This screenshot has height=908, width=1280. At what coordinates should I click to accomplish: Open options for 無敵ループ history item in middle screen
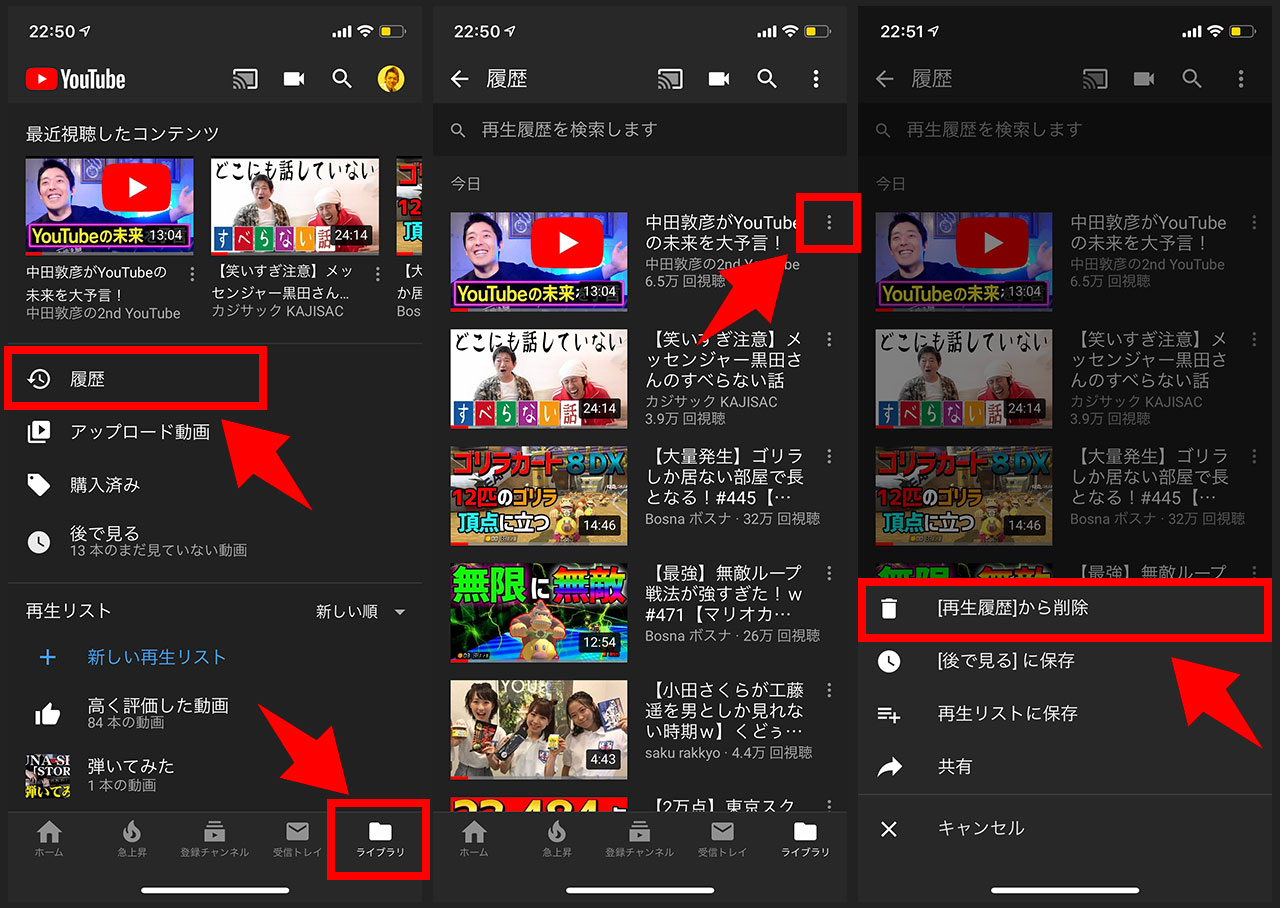[829, 573]
